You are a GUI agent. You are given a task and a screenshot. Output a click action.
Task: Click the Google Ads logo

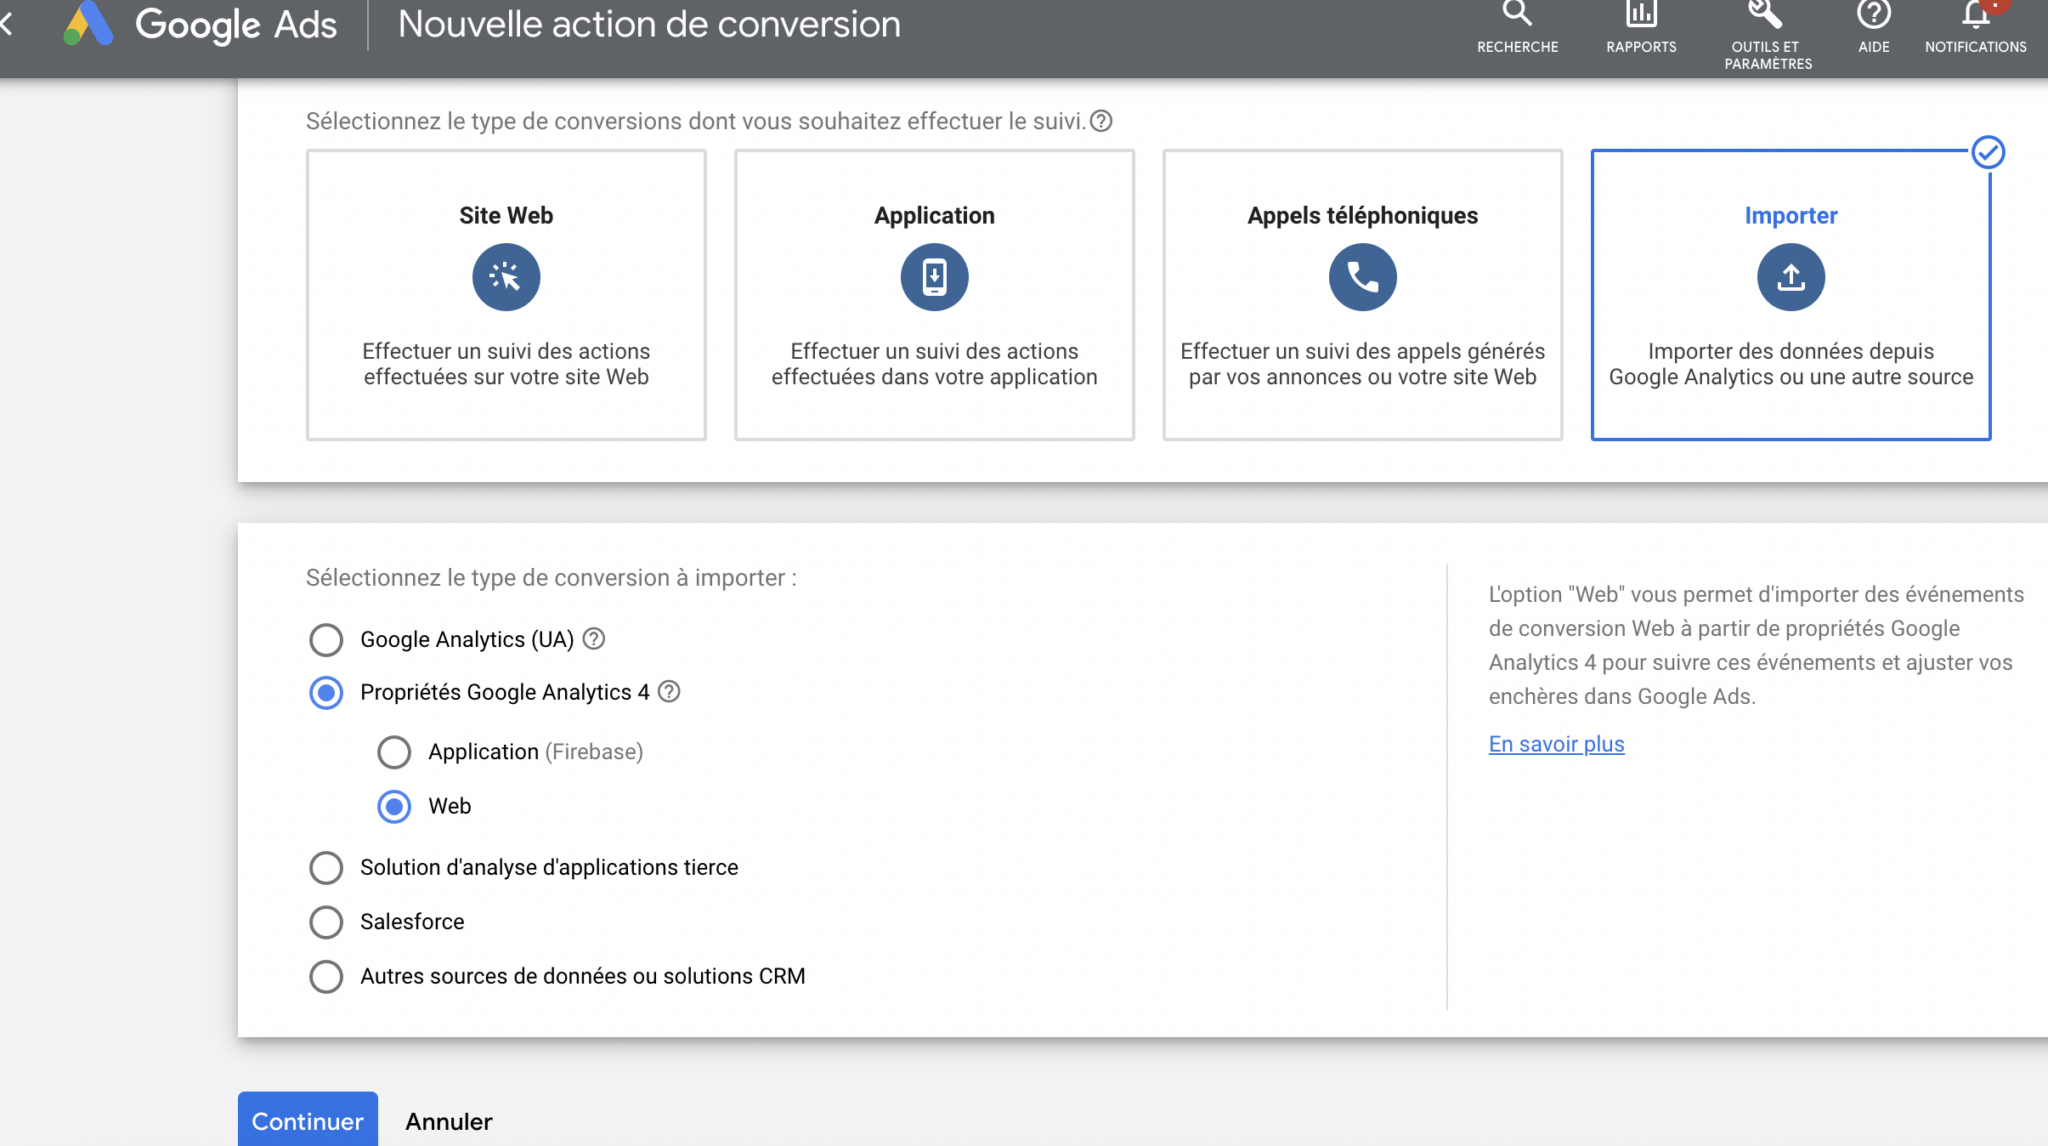click(200, 24)
